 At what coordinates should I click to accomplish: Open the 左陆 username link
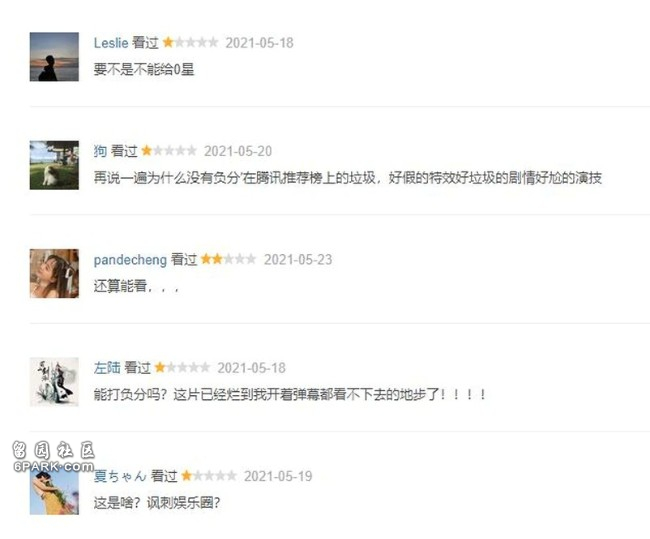point(107,368)
